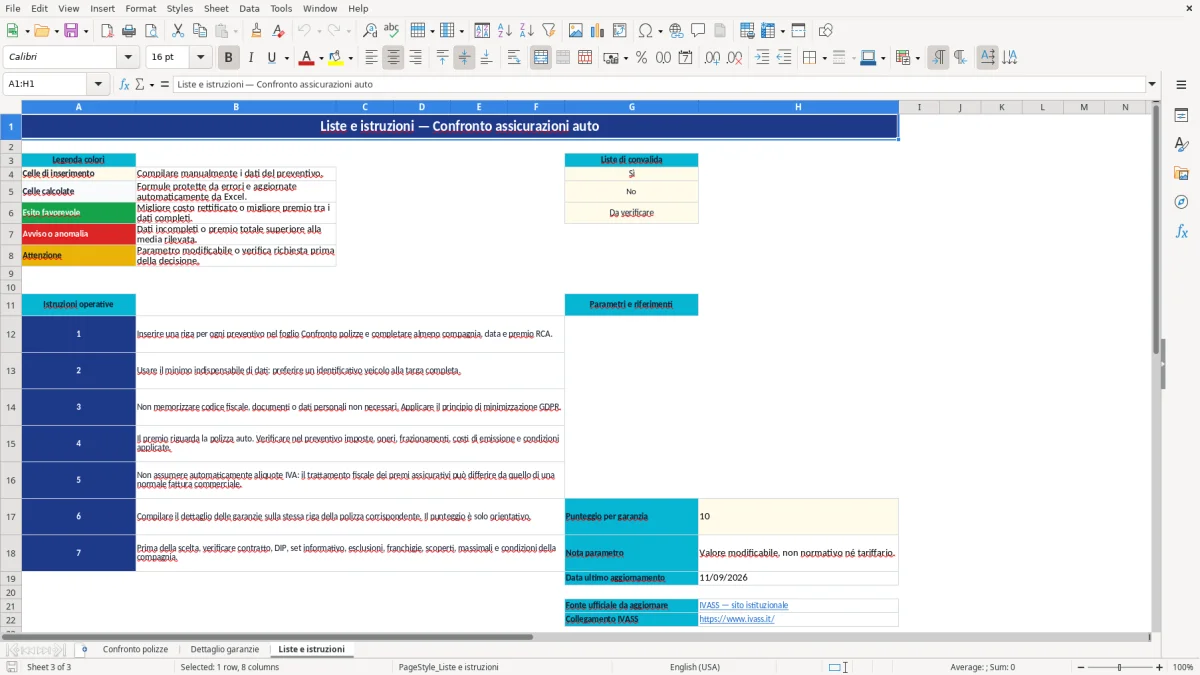The image size is (1200, 675).
Task: Sort descending icon
Action: pyautogui.click(x=526, y=31)
